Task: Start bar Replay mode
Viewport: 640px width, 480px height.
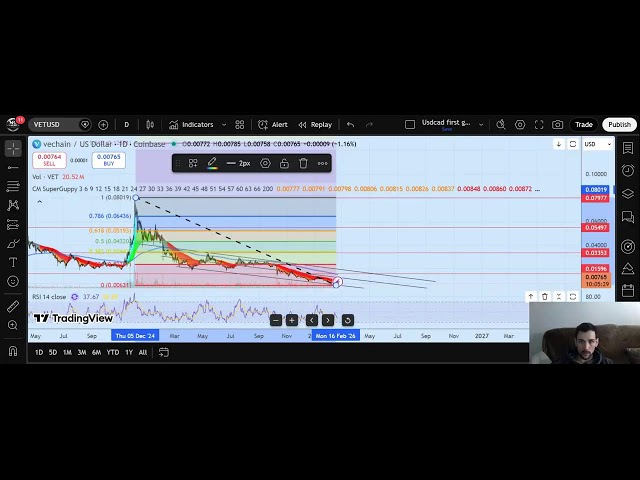Action: 315,125
